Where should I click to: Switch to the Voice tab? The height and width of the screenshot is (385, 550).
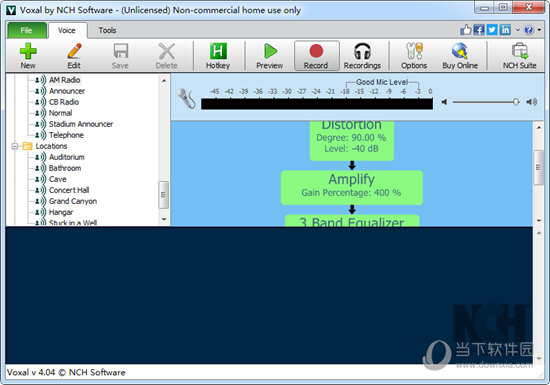[67, 31]
